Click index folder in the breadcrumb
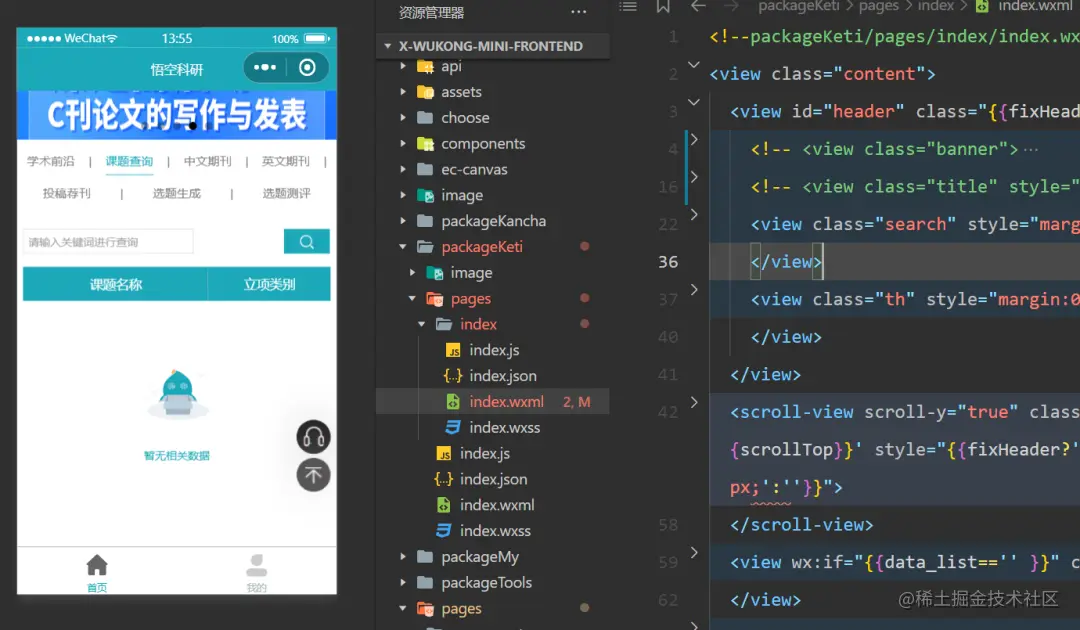 click(935, 6)
